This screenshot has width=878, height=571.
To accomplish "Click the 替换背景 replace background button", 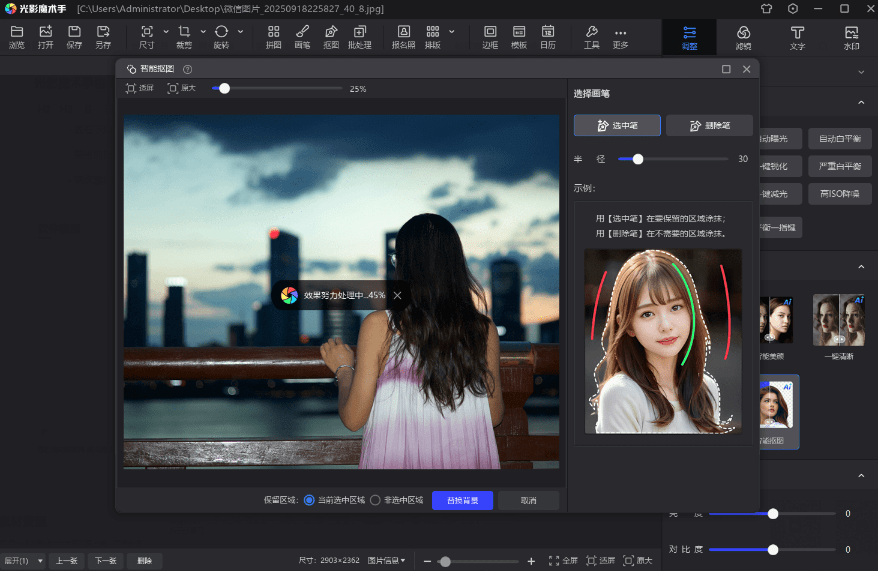I will pos(462,500).
